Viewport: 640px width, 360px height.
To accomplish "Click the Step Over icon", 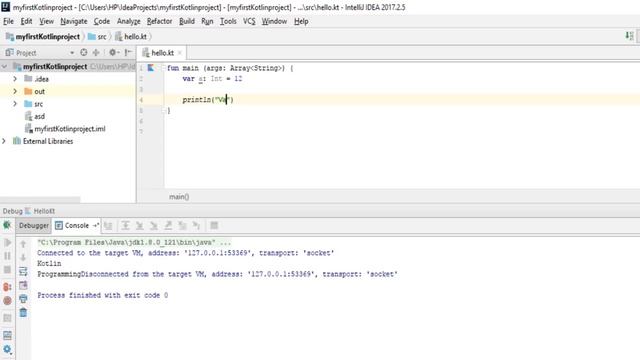I will (126, 225).
